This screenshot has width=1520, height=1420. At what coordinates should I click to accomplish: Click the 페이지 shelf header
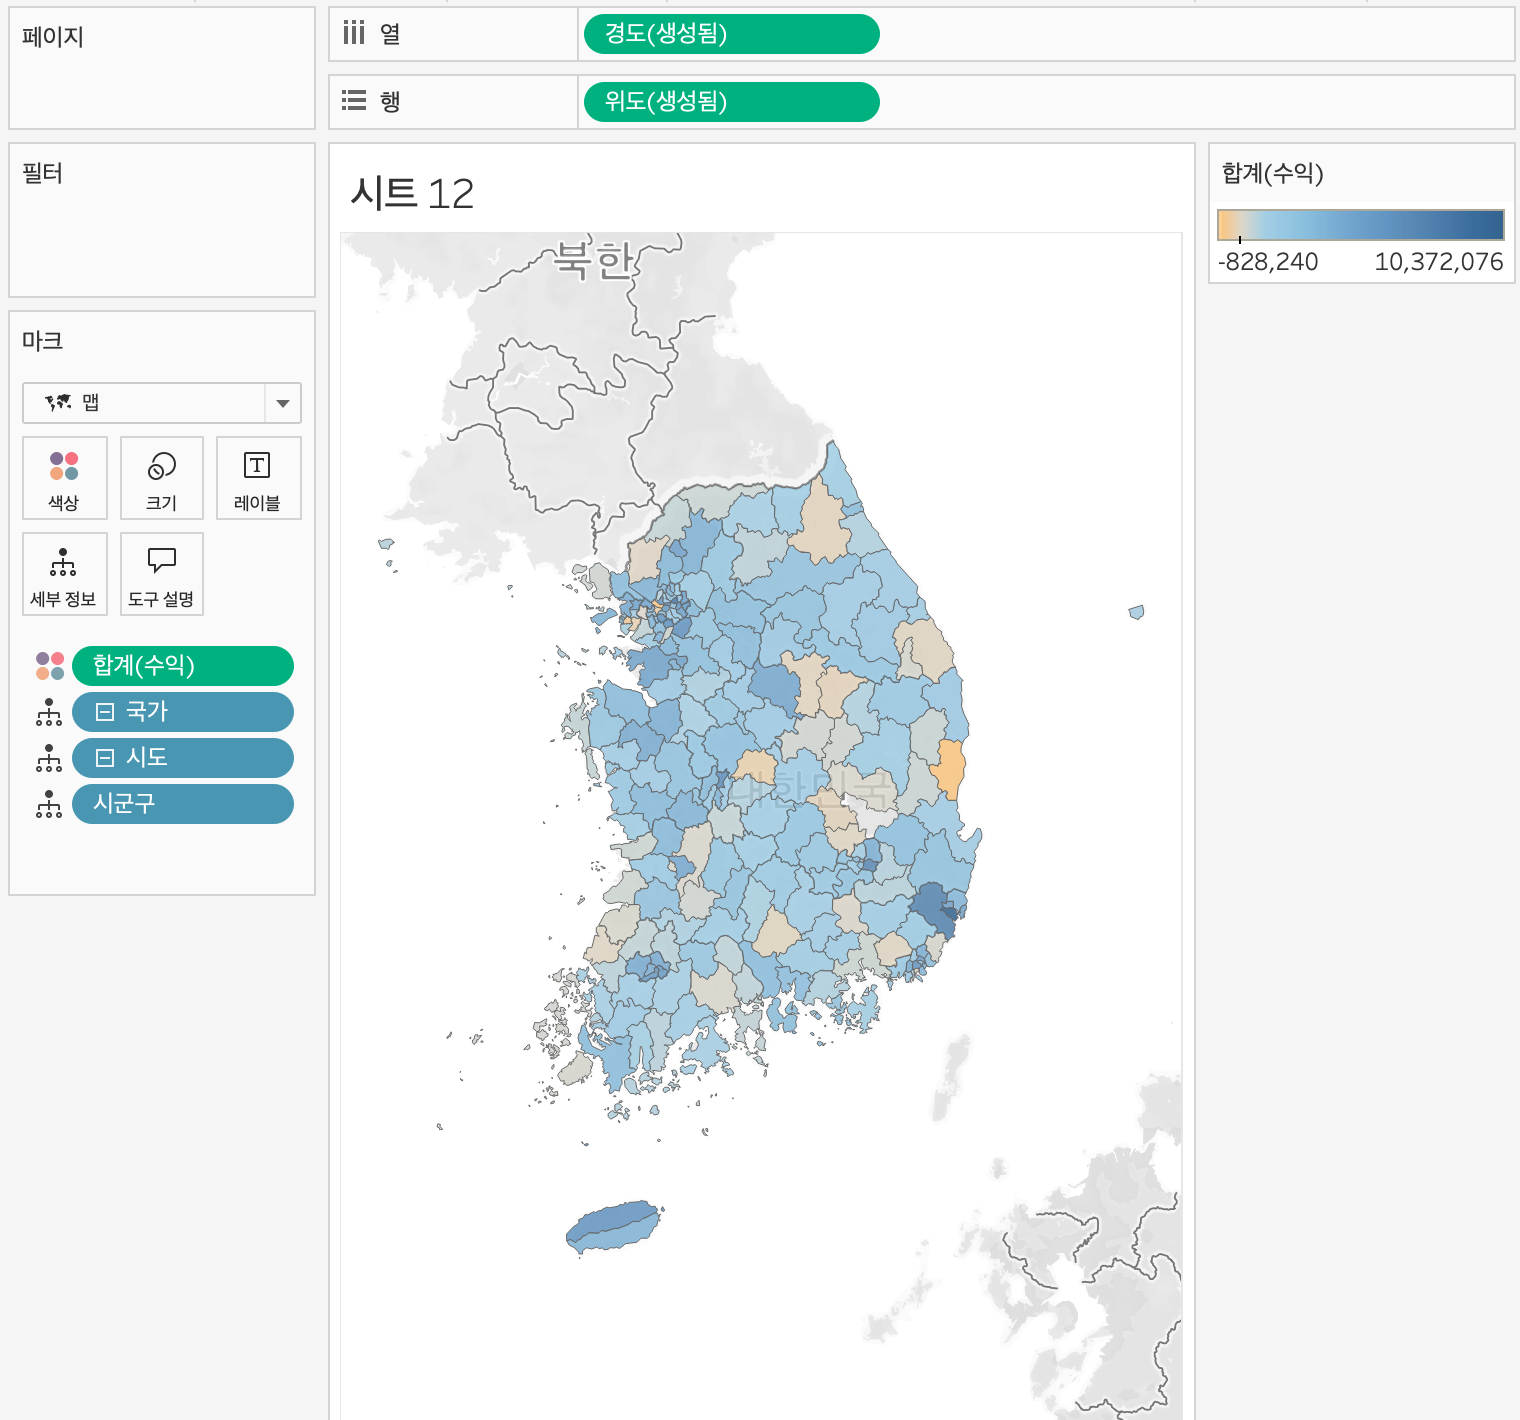click(53, 37)
